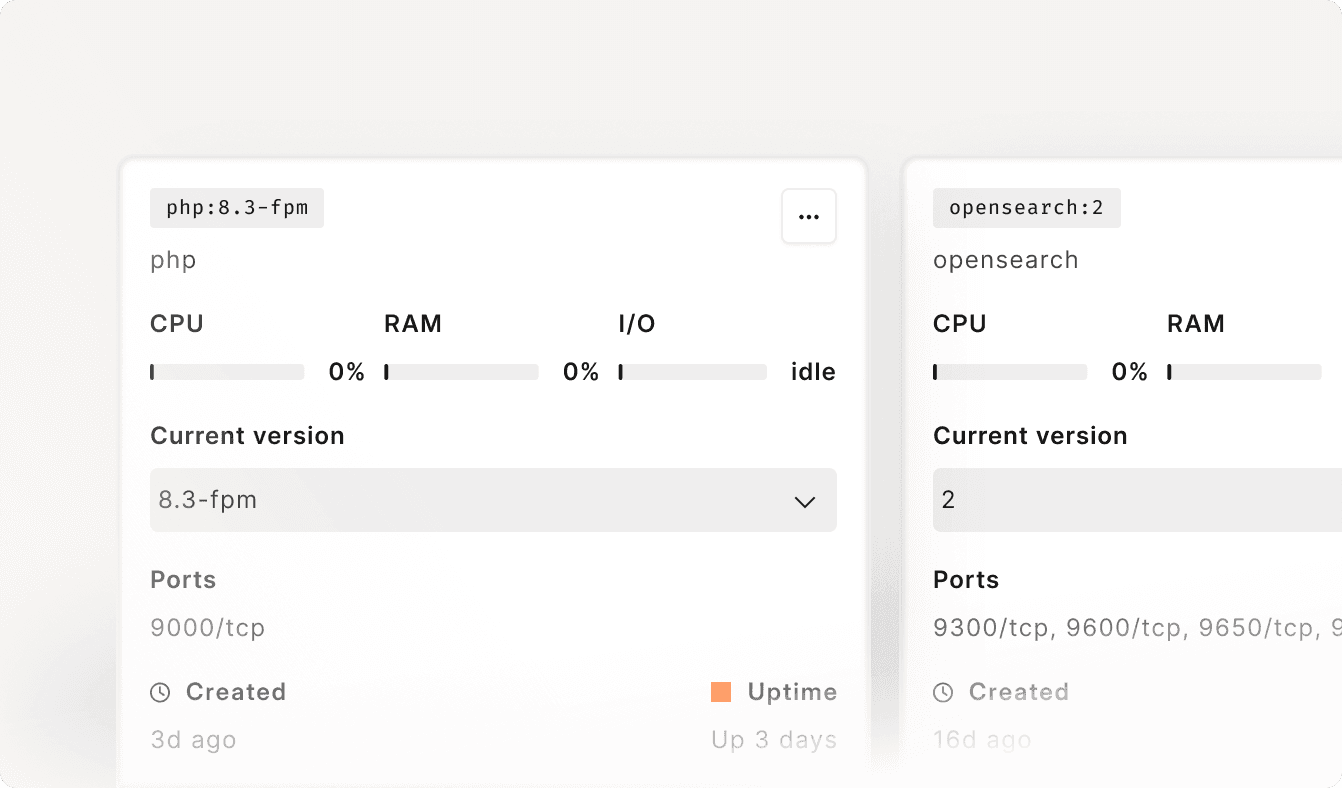Click the 9000/tcp port value
This screenshot has height=788, width=1342.
208,628
